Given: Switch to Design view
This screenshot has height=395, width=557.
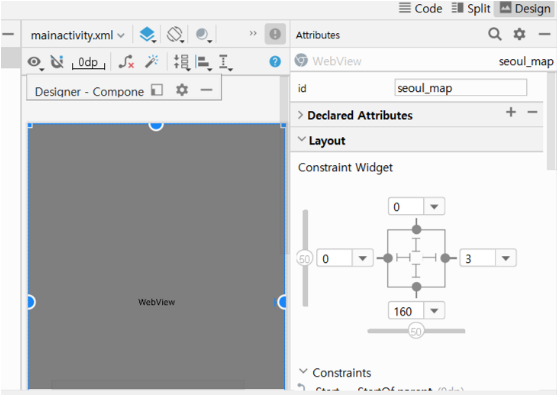Looking at the screenshot, I should pos(525,8).
